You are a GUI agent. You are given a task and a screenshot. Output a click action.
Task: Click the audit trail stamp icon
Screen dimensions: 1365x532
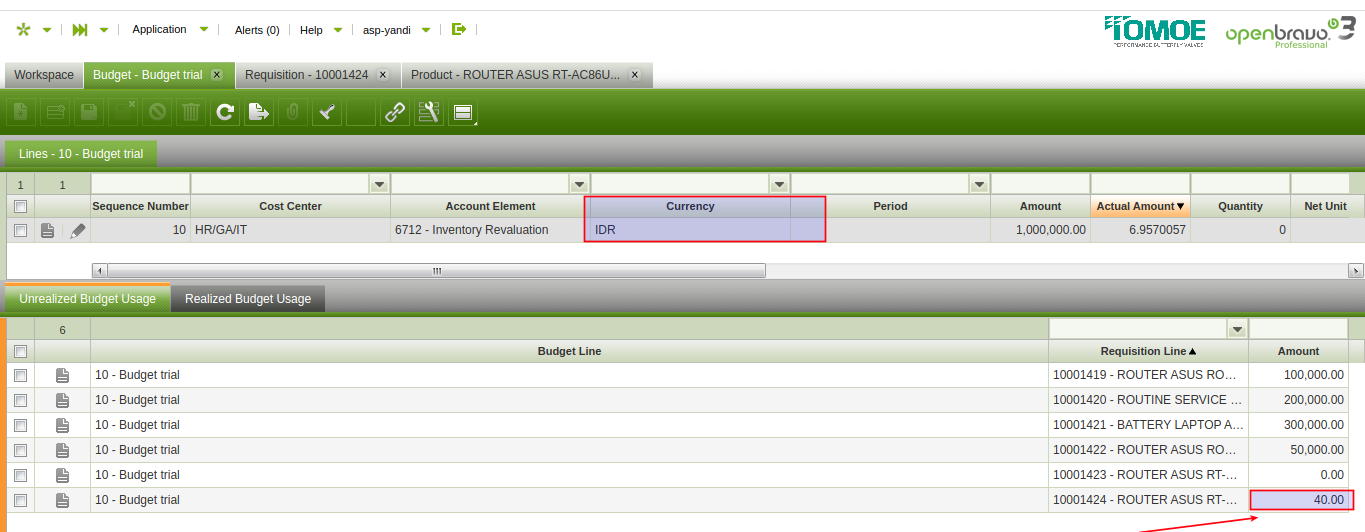(327, 112)
